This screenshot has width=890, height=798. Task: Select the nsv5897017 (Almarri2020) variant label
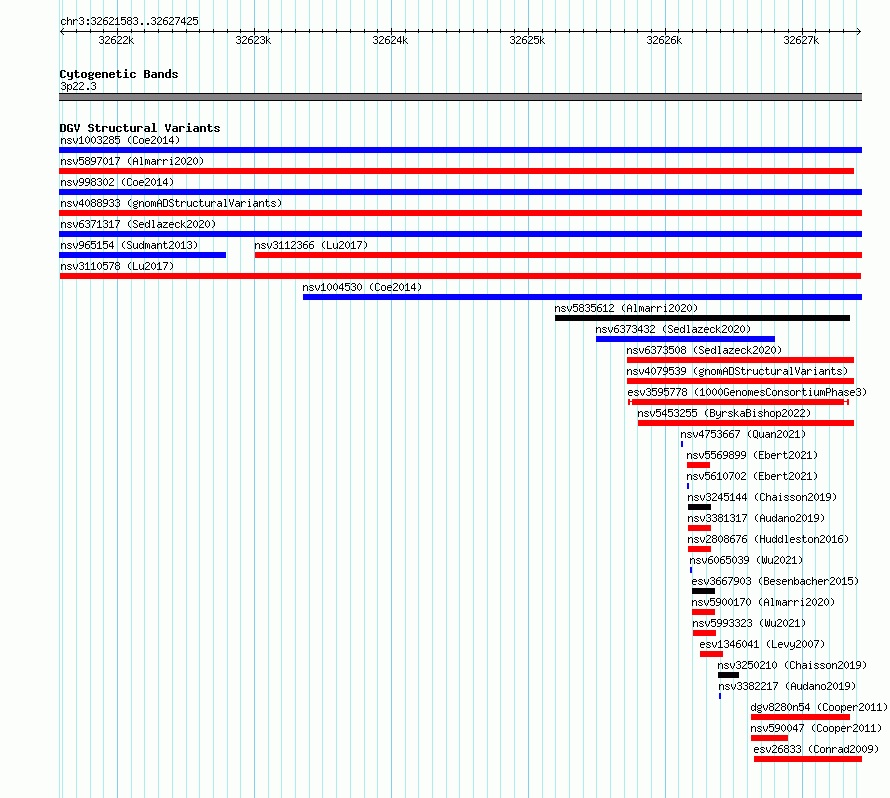click(x=132, y=161)
